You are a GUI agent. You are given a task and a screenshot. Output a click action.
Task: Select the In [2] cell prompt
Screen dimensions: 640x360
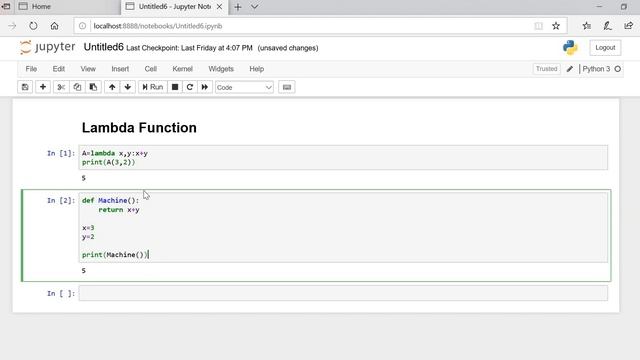[x=61, y=200]
